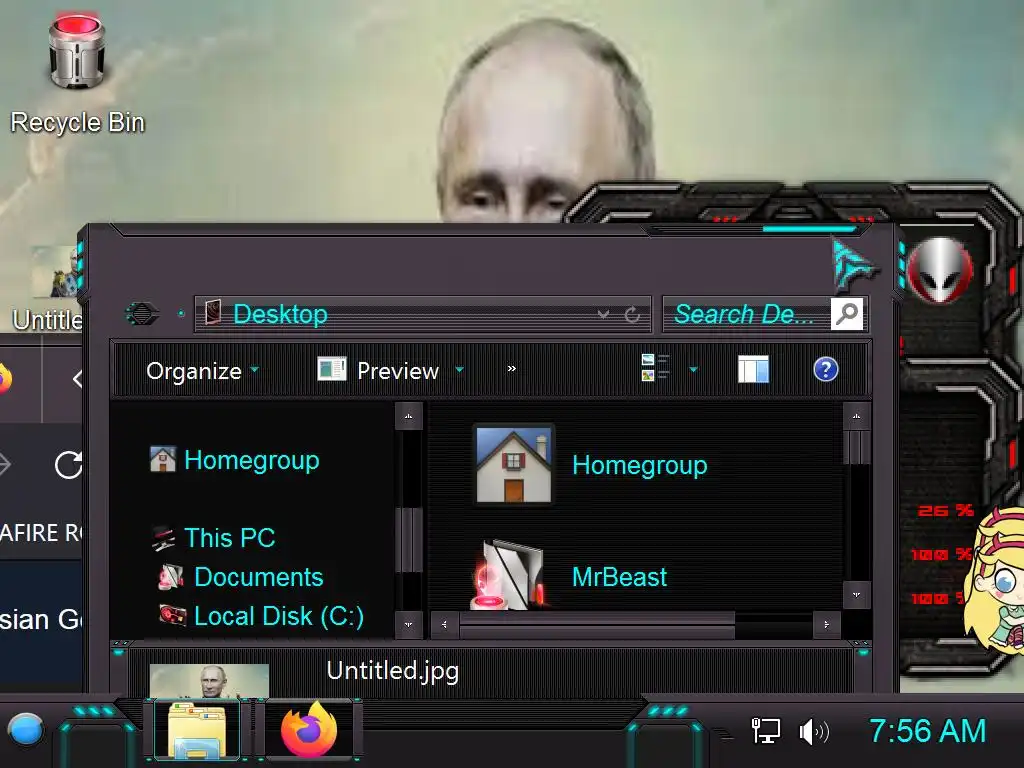Launch Firefox from the taskbar
The width and height of the screenshot is (1024, 768).
308,730
